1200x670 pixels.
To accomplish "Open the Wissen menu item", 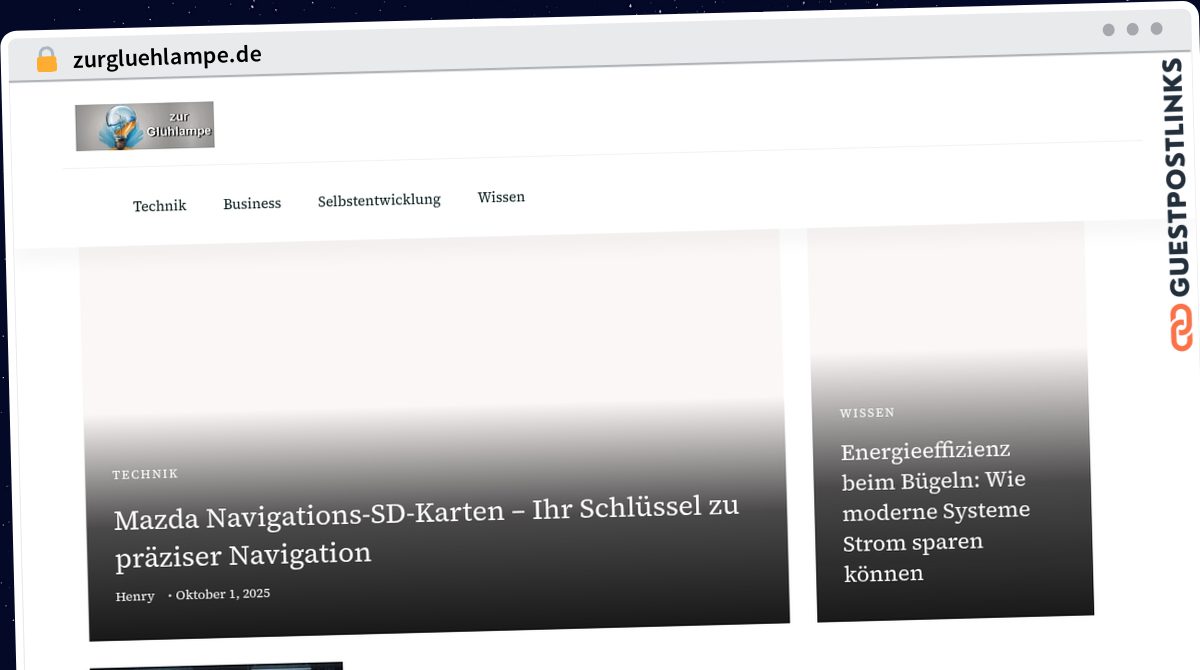I will (501, 197).
